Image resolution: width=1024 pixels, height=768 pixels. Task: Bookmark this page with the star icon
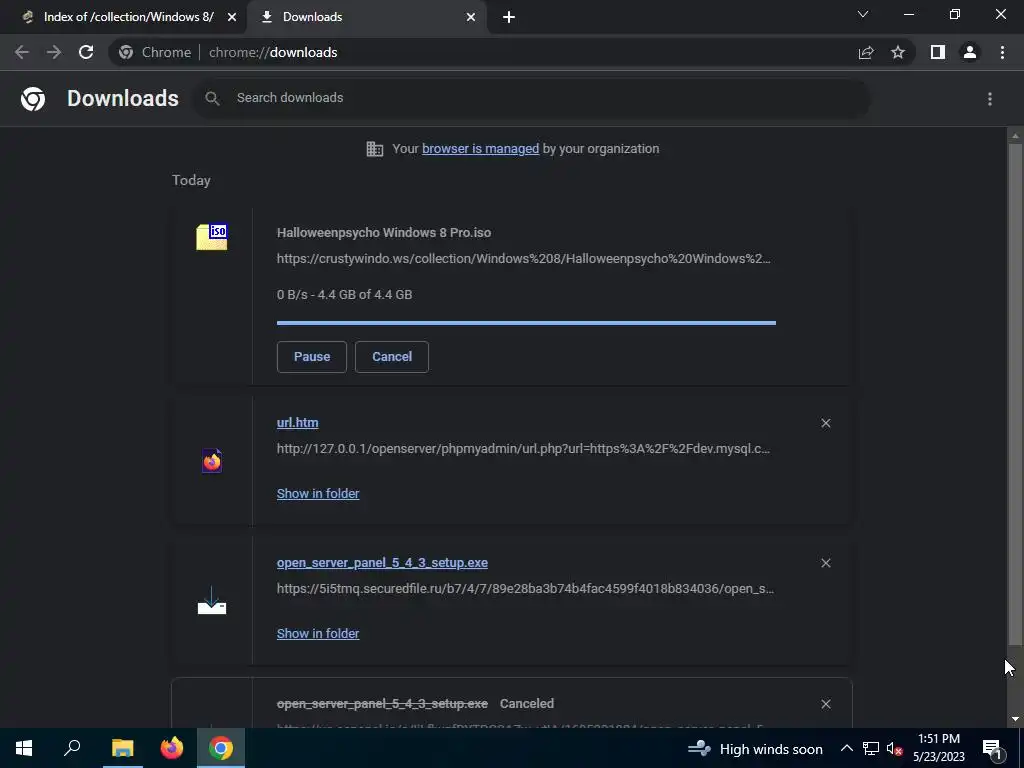click(898, 52)
